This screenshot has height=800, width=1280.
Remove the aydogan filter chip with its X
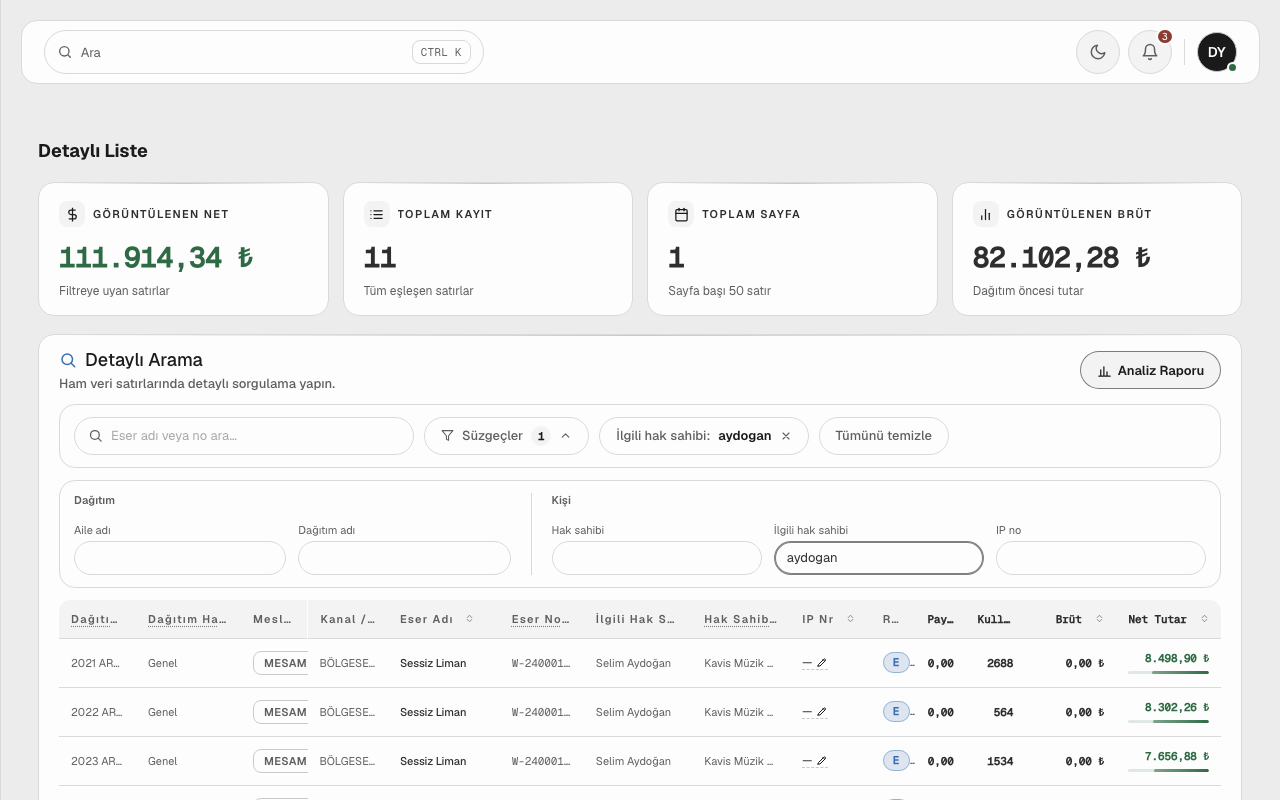point(786,436)
